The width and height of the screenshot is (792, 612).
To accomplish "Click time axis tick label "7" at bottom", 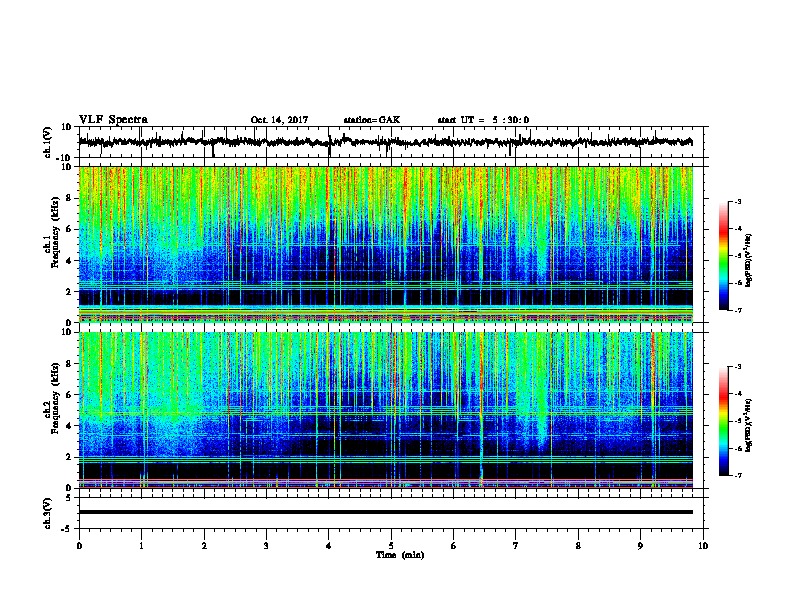I will pyautogui.click(x=516, y=546).
